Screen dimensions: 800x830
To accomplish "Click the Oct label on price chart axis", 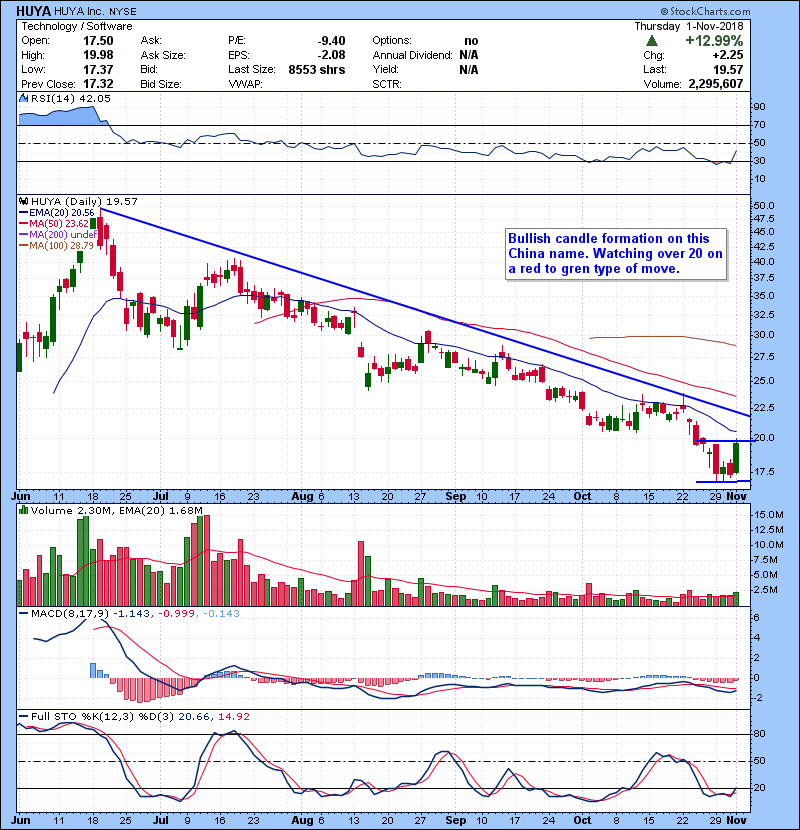I will pos(582,497).
